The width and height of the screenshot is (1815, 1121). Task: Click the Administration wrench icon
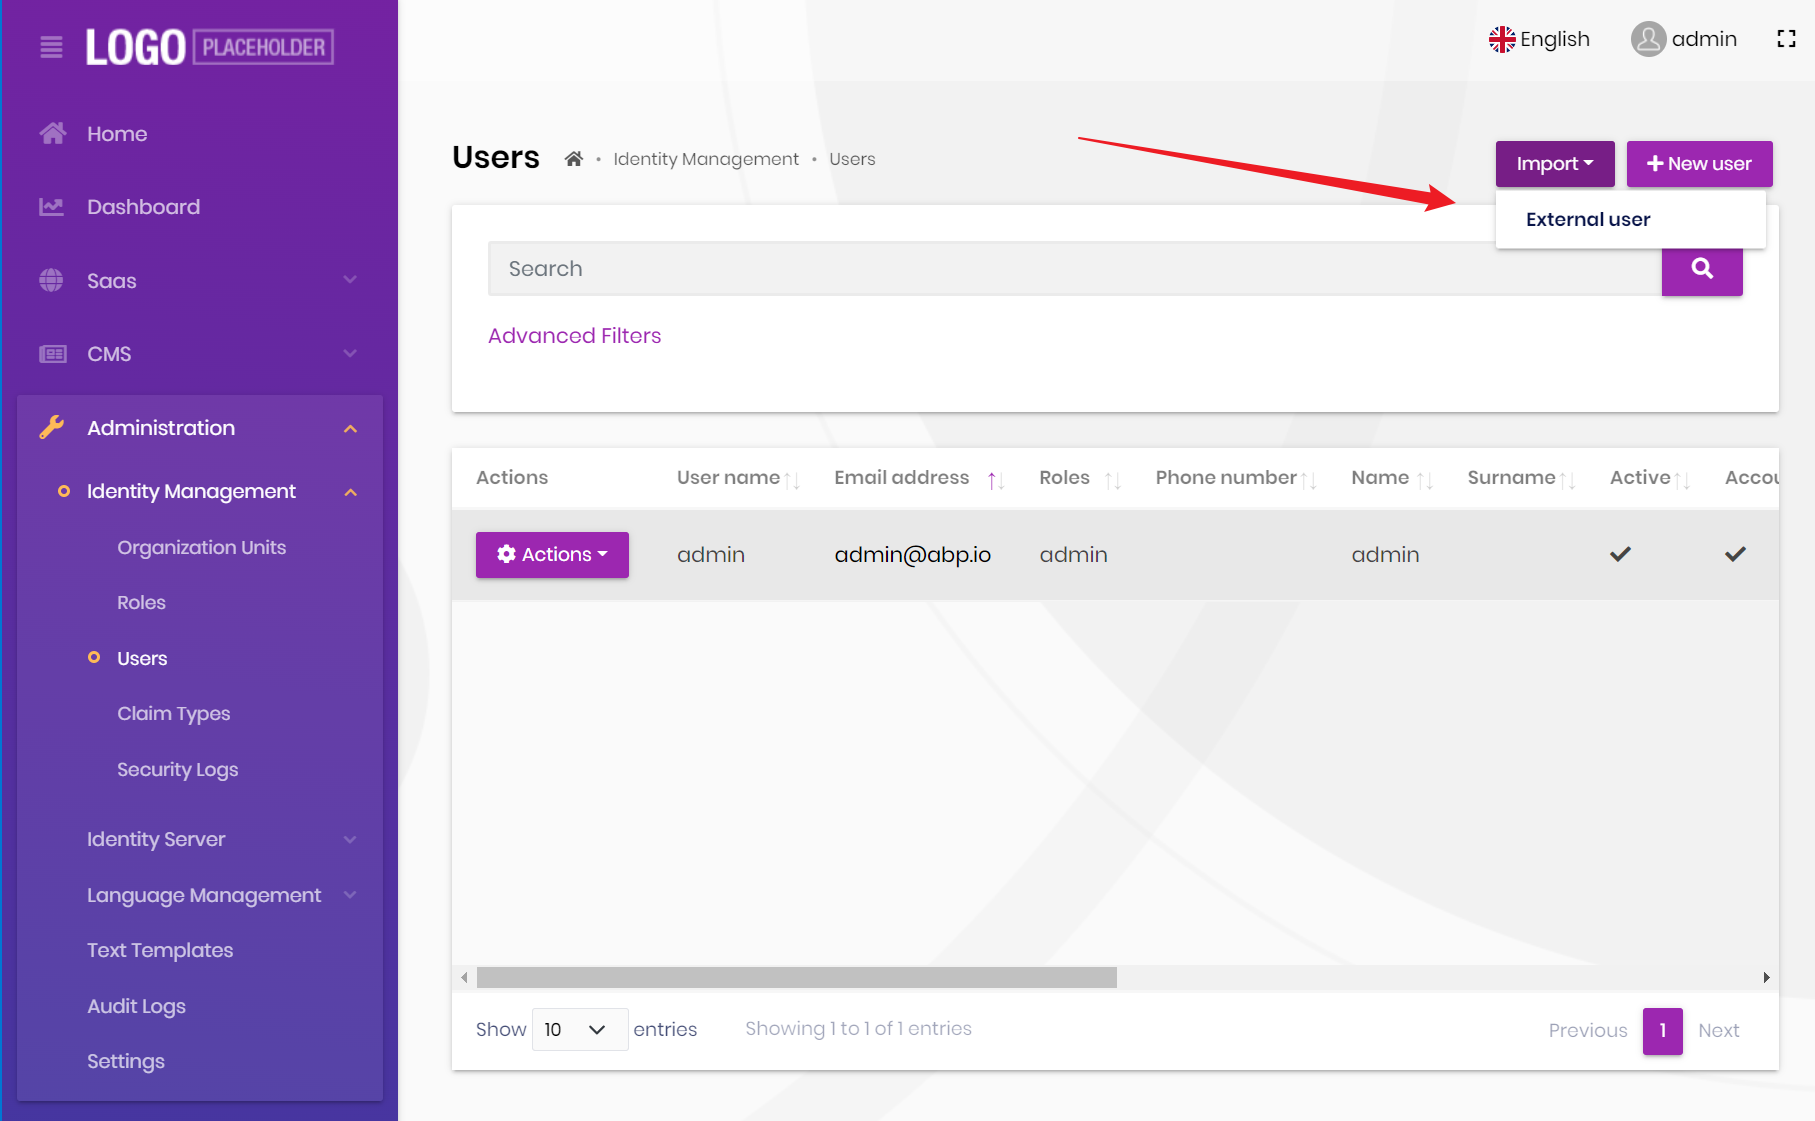(x=52, y=427)
